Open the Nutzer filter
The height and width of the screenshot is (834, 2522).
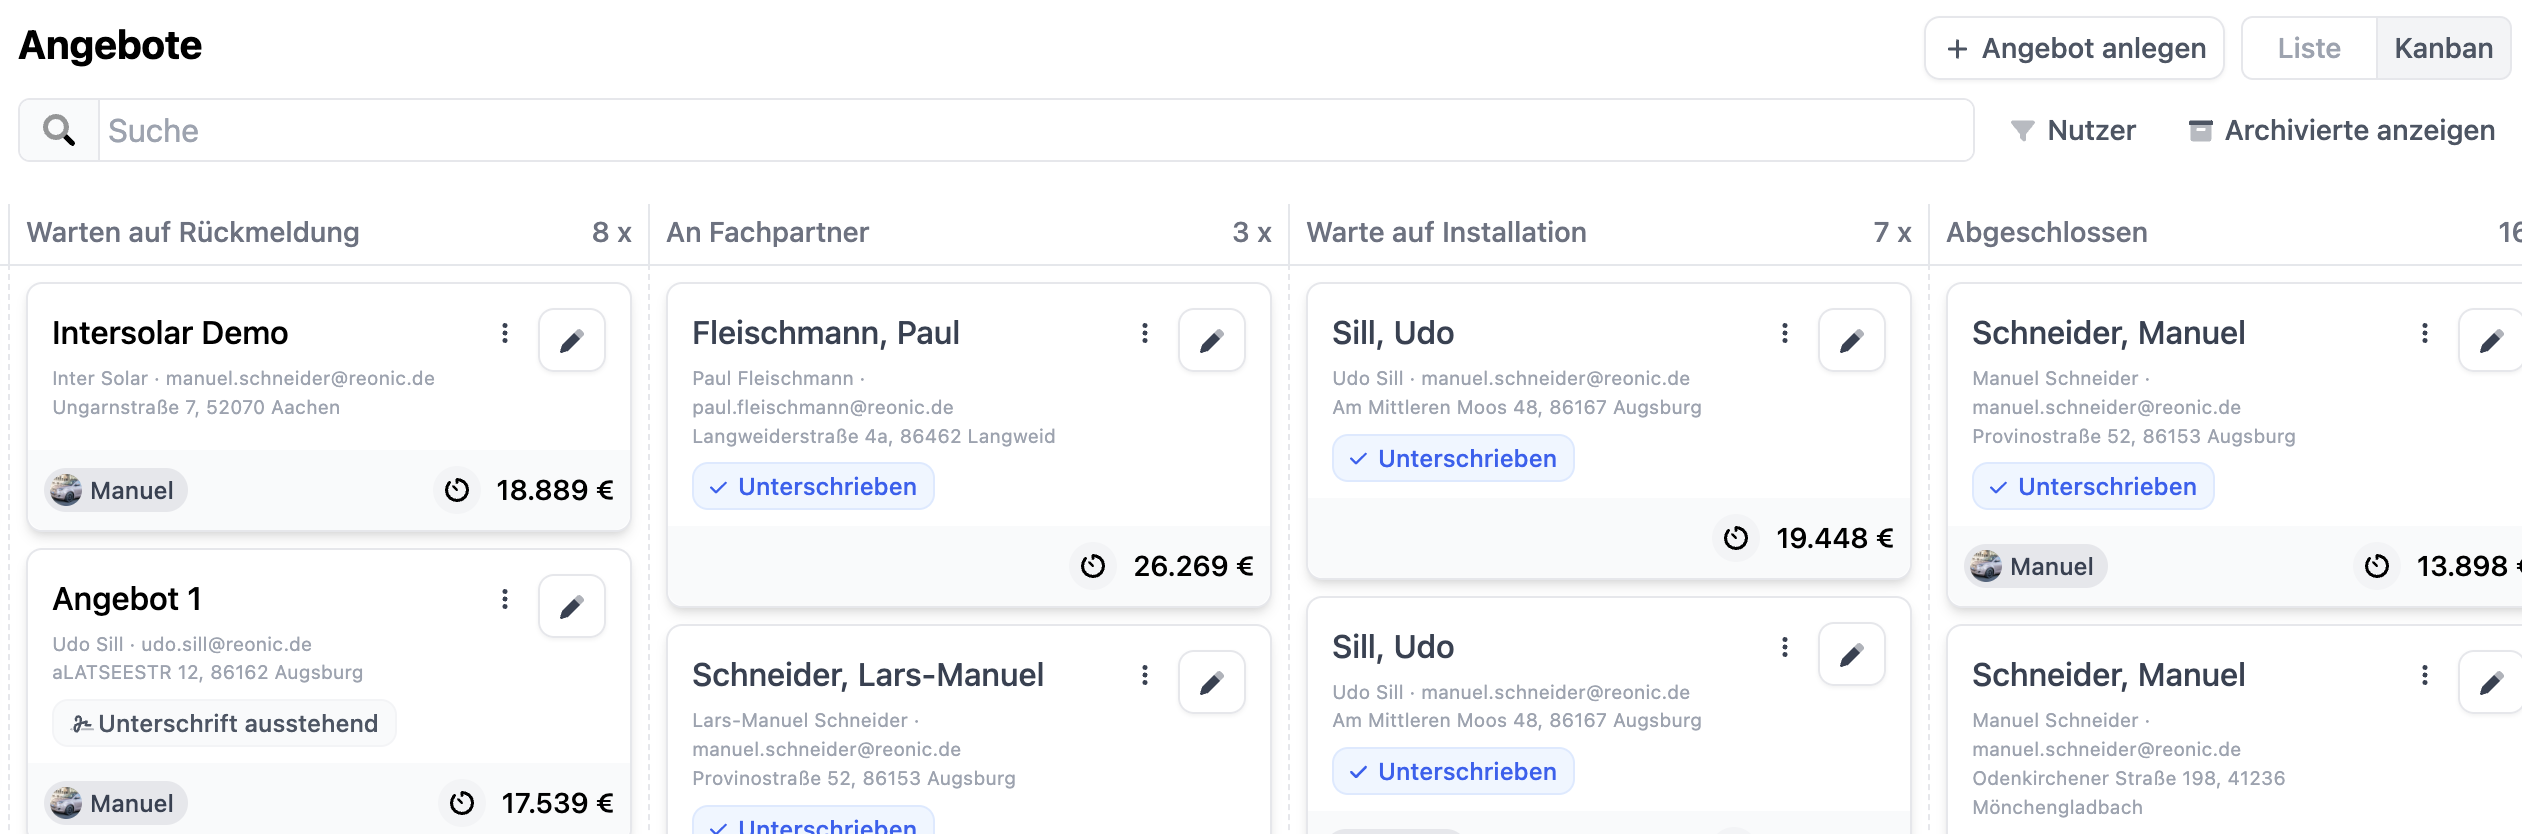2073,130
